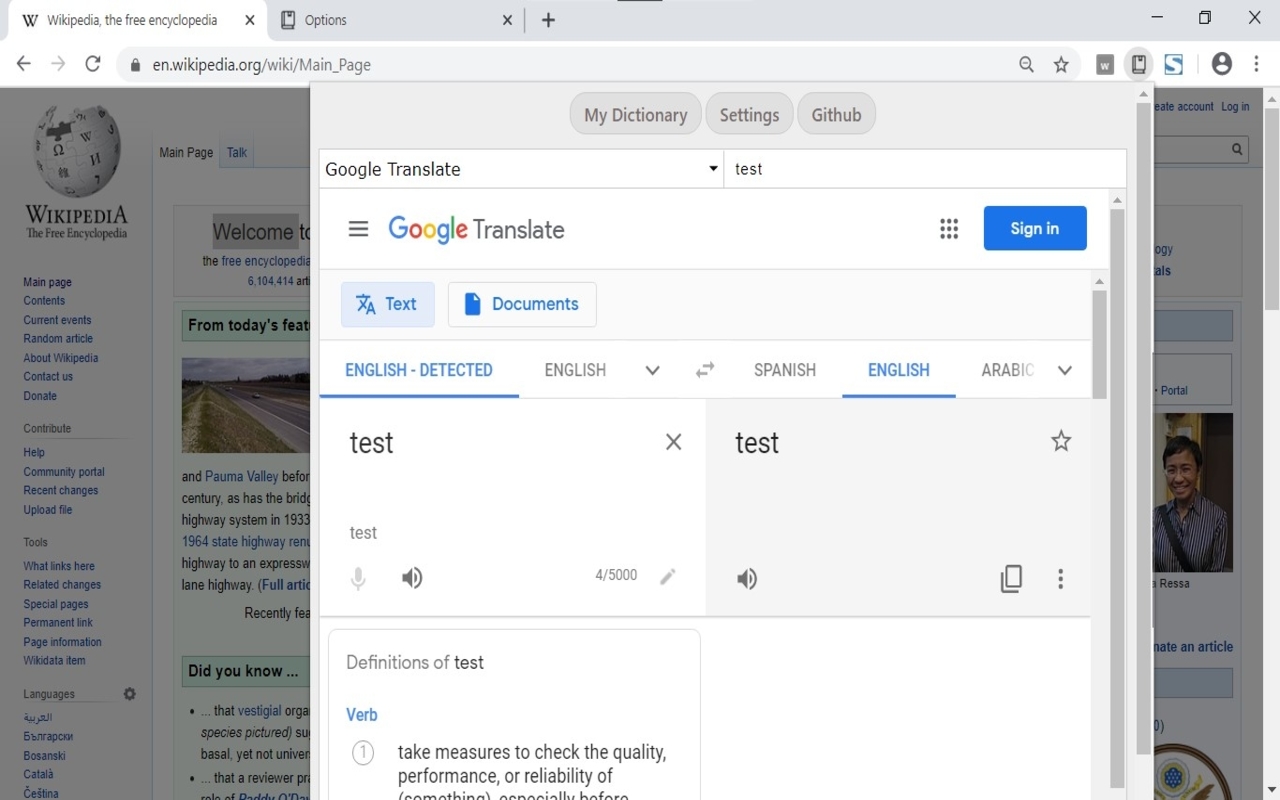
Task: Select the Text translation mode
Action: coord(388,304)
